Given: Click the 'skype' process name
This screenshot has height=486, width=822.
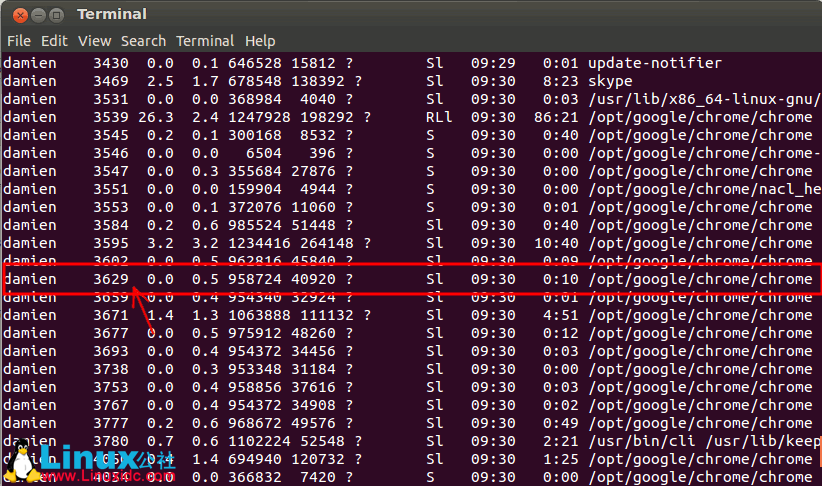Looking at the screenshot, I should click(610, 82).
